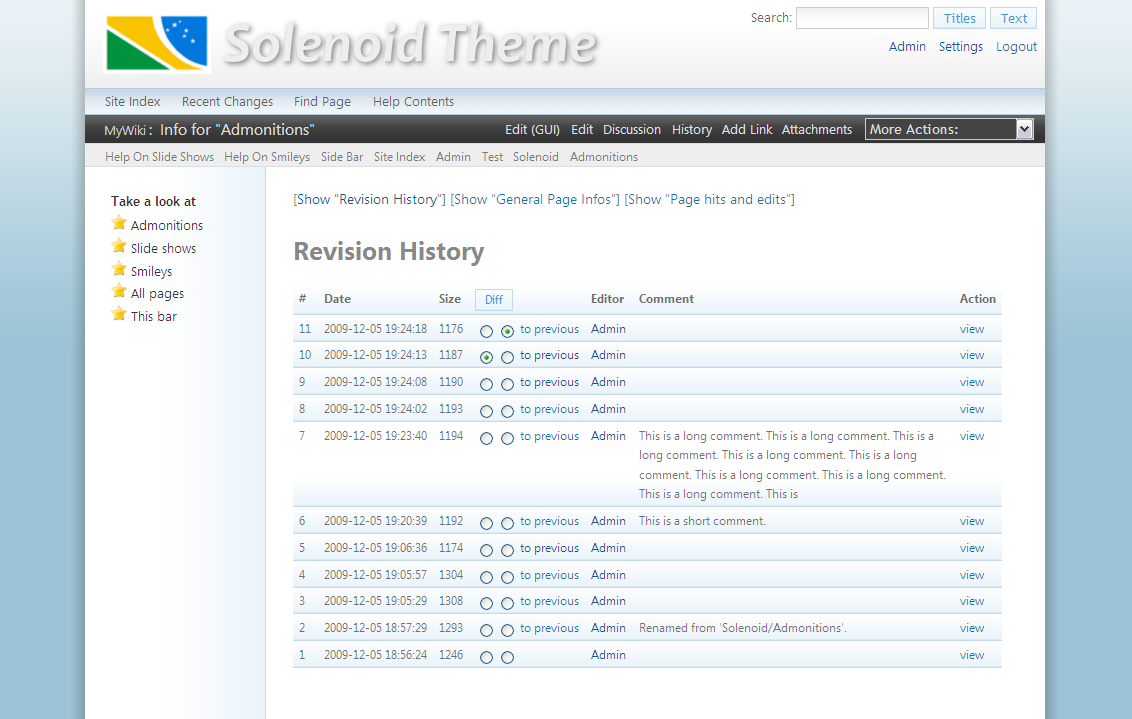
Task: Log out using the Logout link
Action: (x=1016, y=46)
